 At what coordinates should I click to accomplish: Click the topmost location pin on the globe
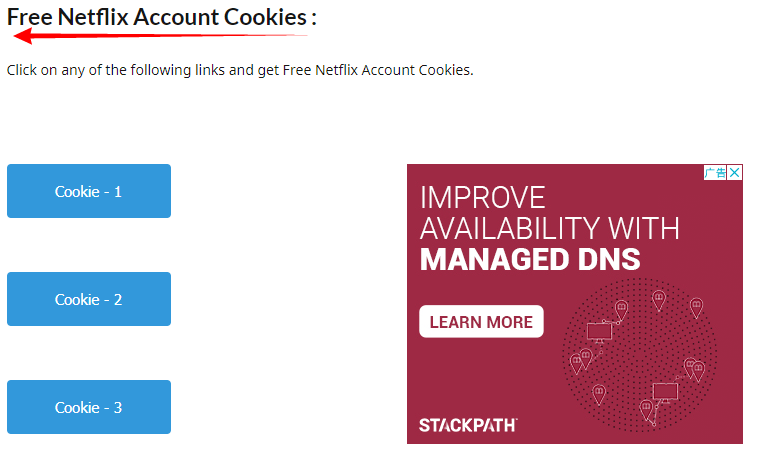pyautogui.click(x=659, y=299)
